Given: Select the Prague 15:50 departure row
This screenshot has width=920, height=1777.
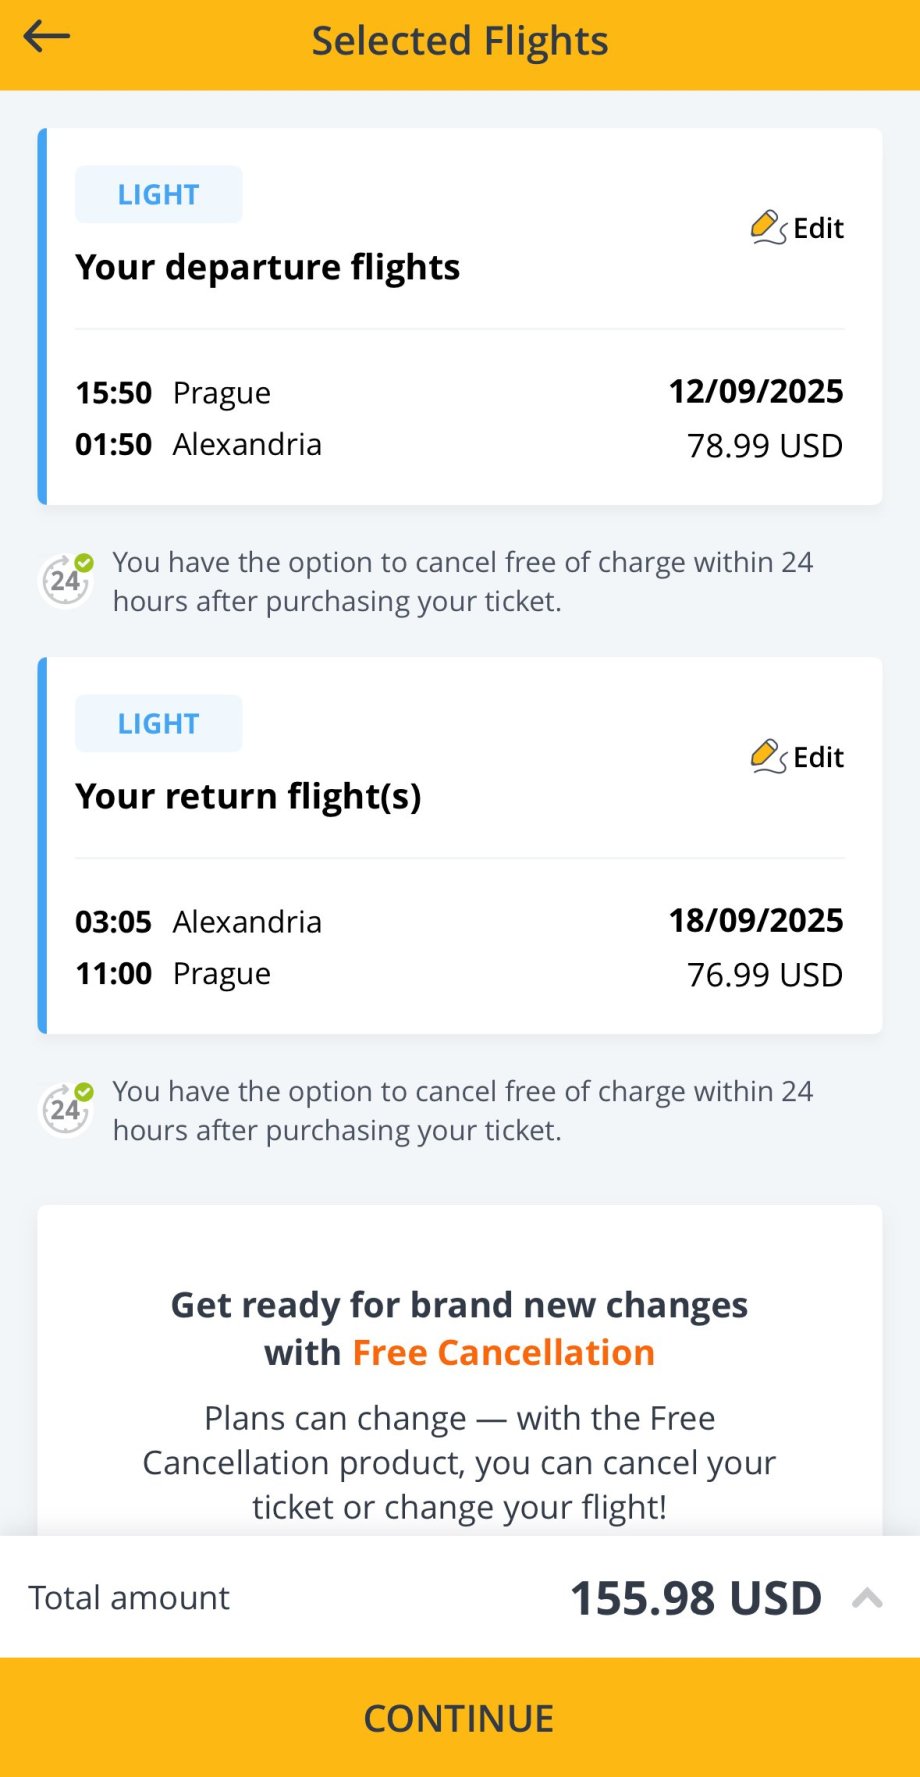Looking at the screenshot, I should (x=173, y=393).
